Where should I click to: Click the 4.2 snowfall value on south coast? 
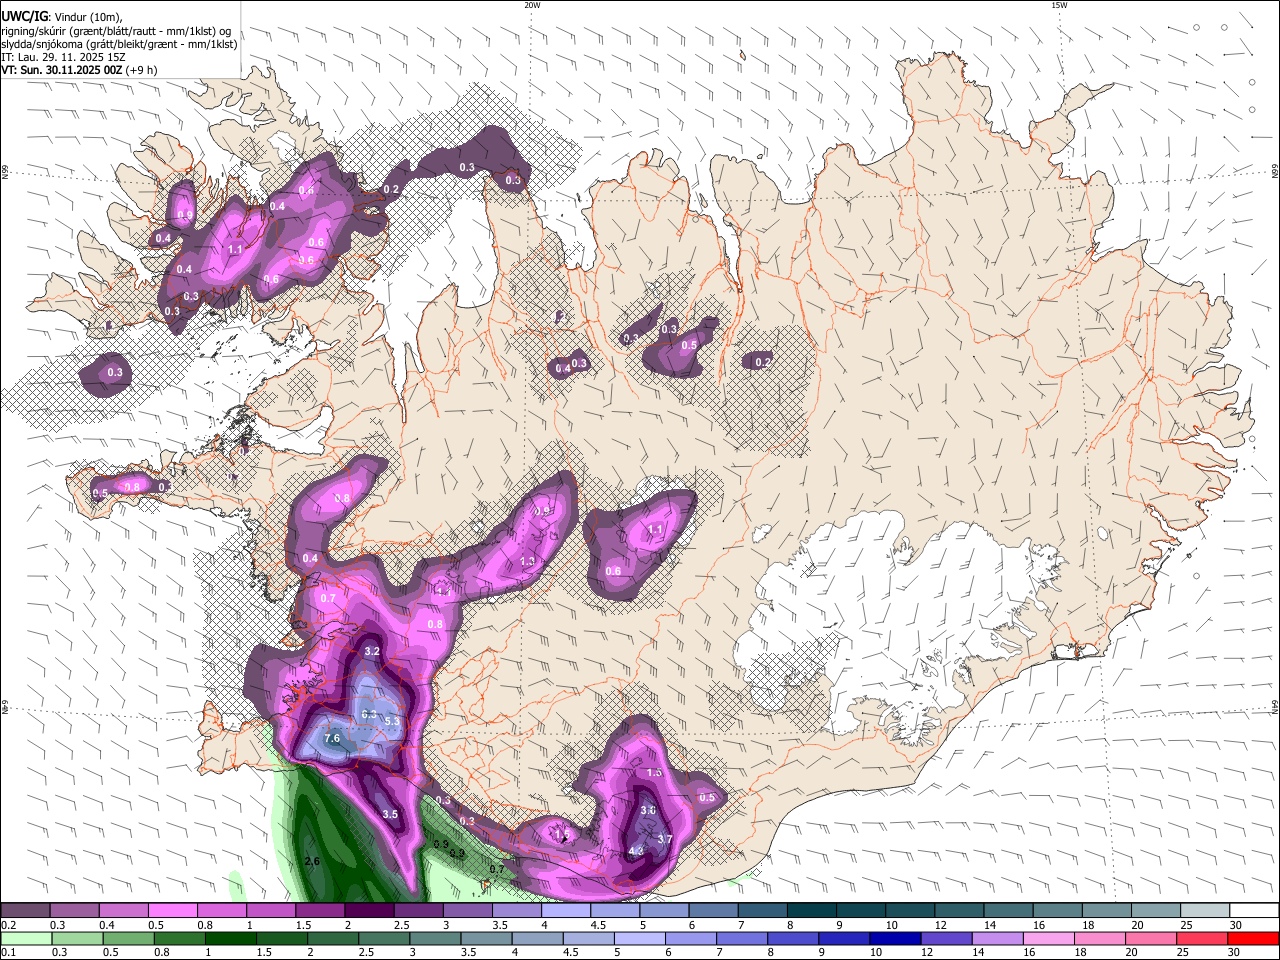[x=636, y=851]
